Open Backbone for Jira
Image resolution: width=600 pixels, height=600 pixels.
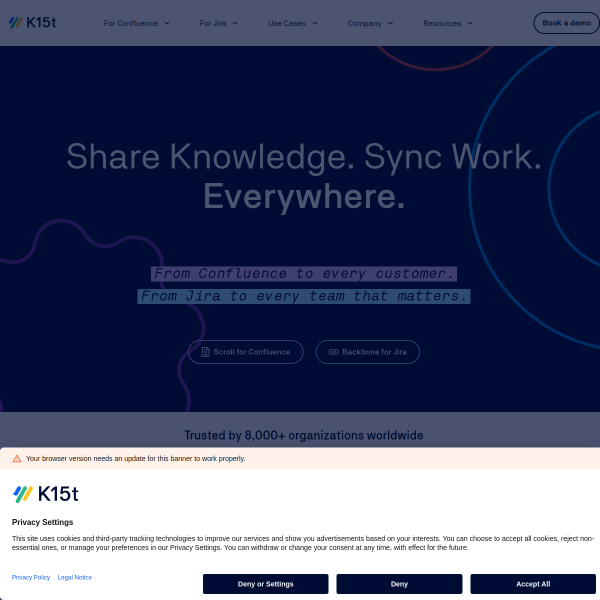[x=367, y=352]
